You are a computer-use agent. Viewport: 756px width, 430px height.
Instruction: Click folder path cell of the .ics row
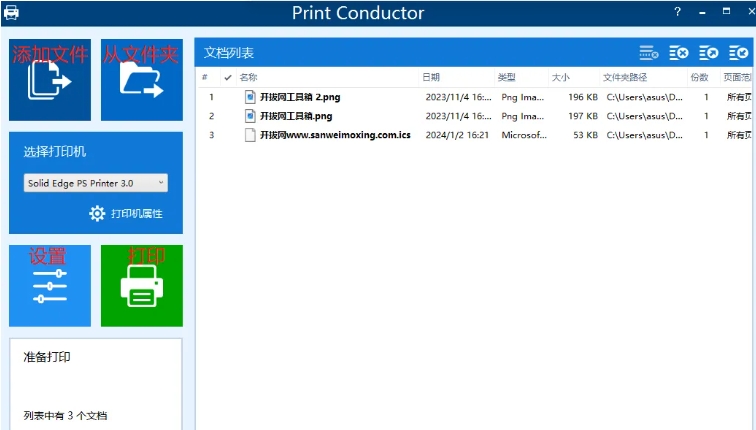(644, 135)
